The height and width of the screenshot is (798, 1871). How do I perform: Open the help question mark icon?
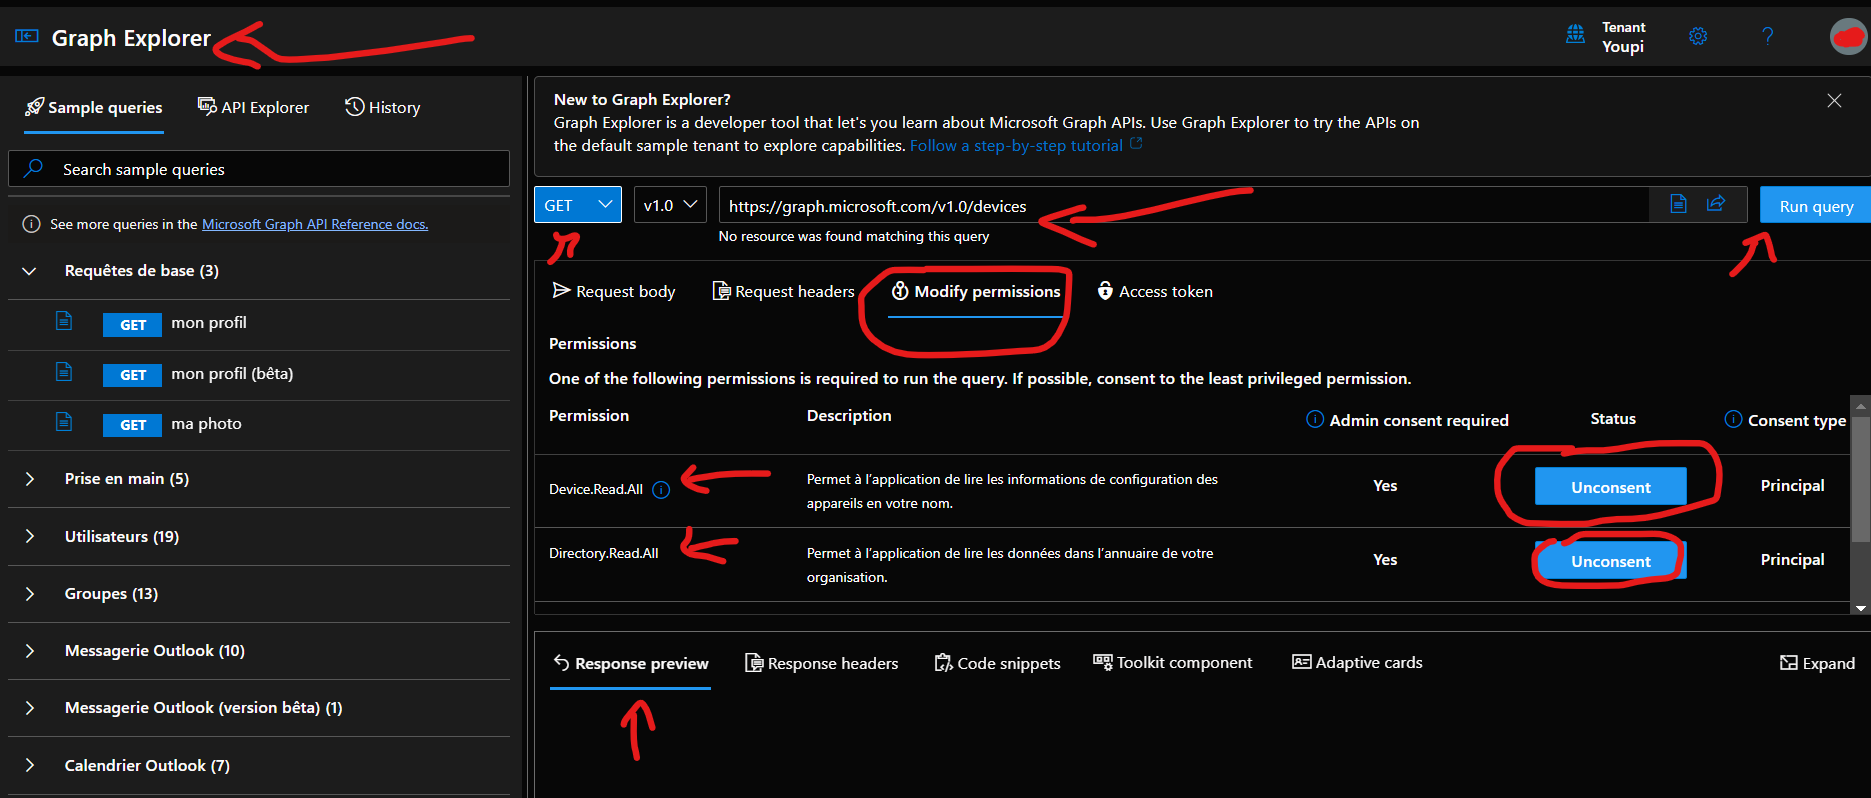pos(1768,36)
